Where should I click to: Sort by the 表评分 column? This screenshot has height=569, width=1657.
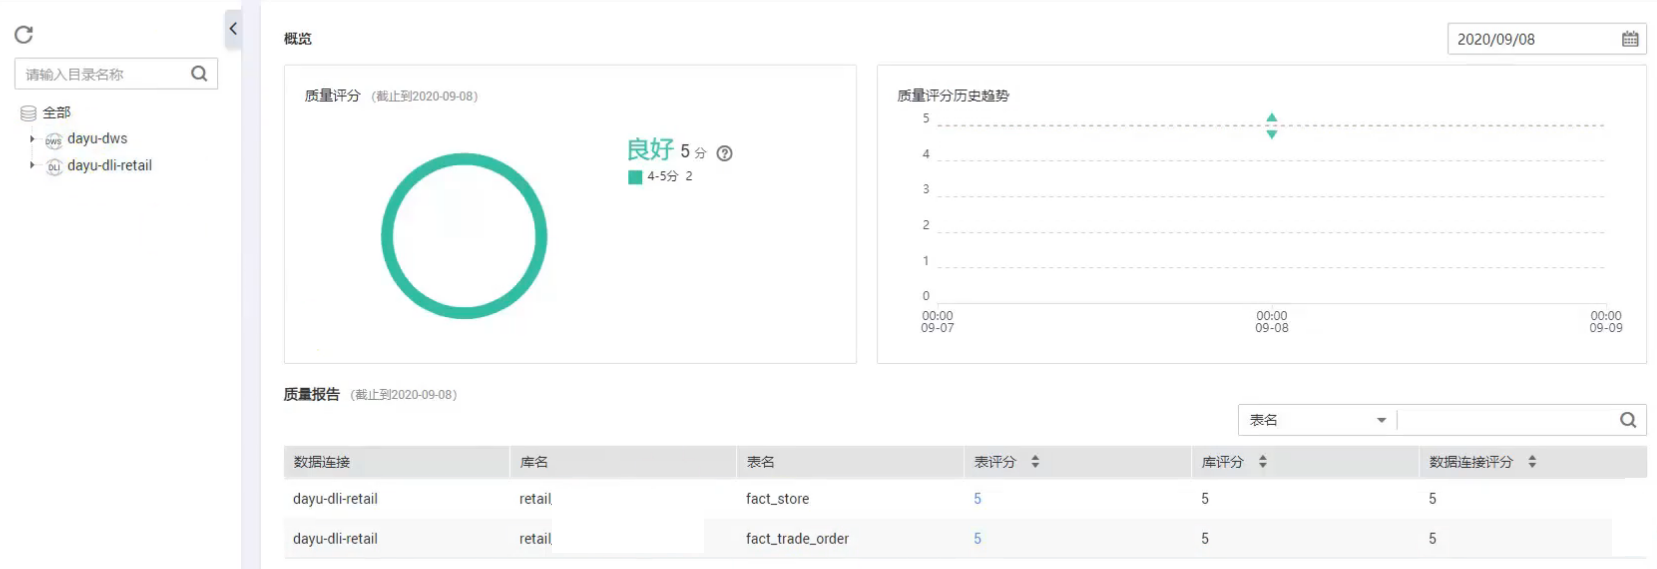[1035, 462]
